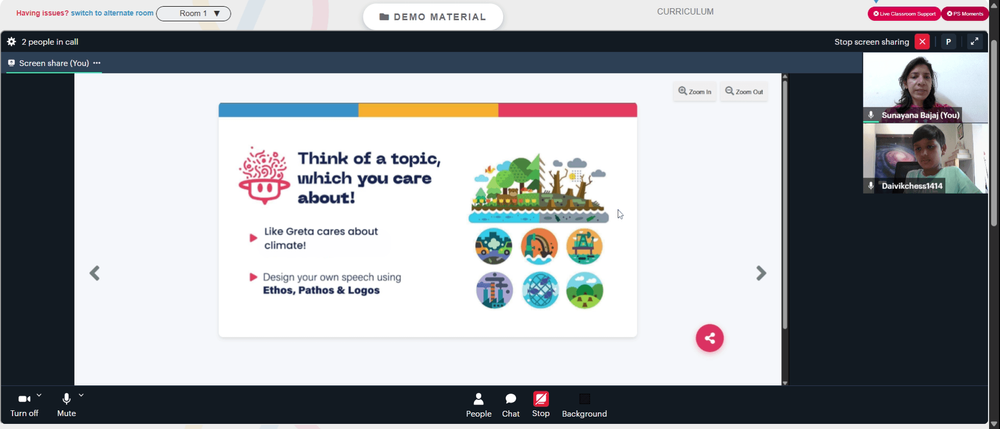Open the Demo Material tab

[x=433, y=17]
